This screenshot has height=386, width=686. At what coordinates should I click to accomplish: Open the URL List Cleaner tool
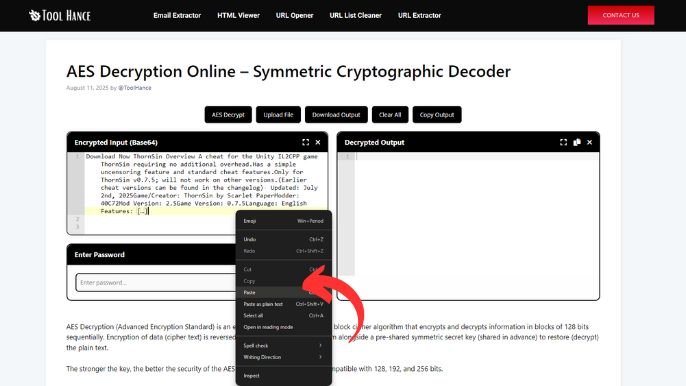[355, 15]
